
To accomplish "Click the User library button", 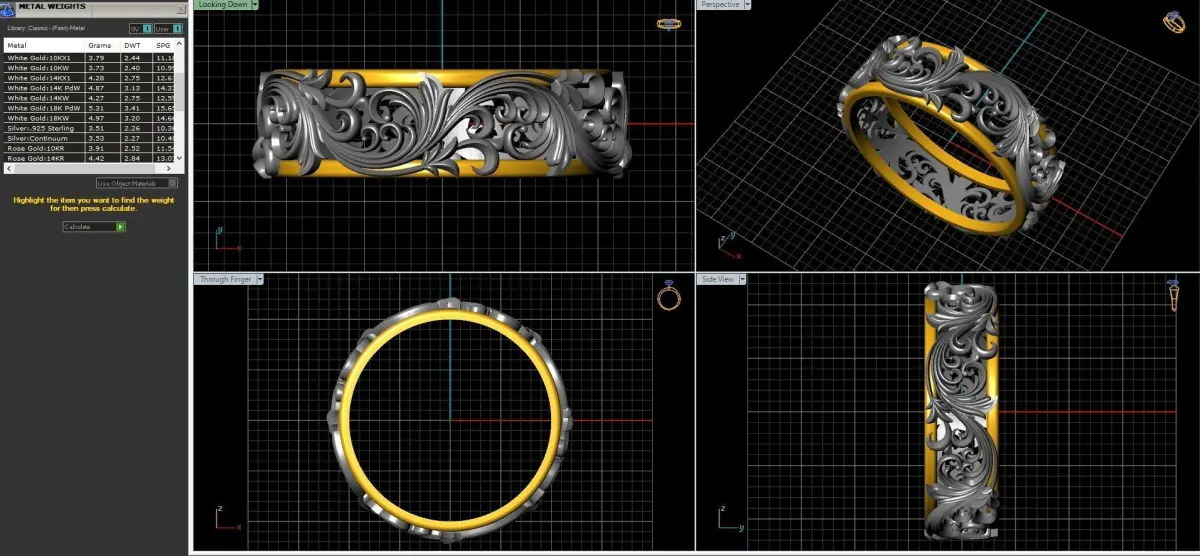I will pos(166,28).
